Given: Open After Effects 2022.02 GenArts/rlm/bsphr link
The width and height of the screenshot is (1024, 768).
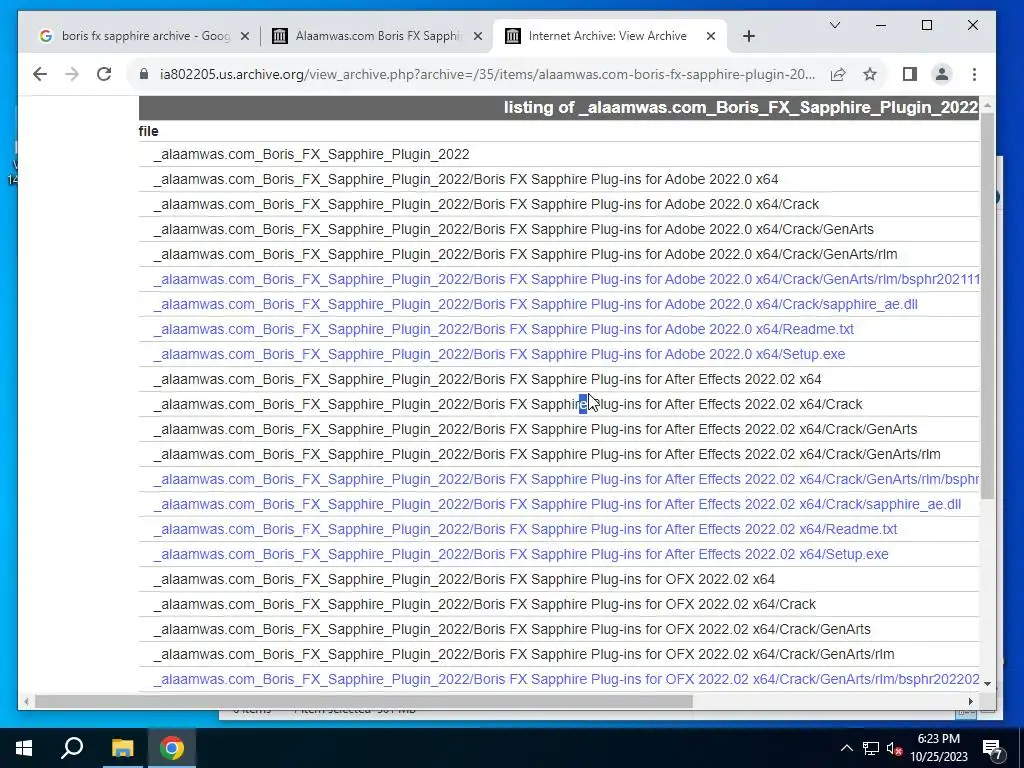Looking at the screenshot, I should pyautogui.click(x=566, y=479).
